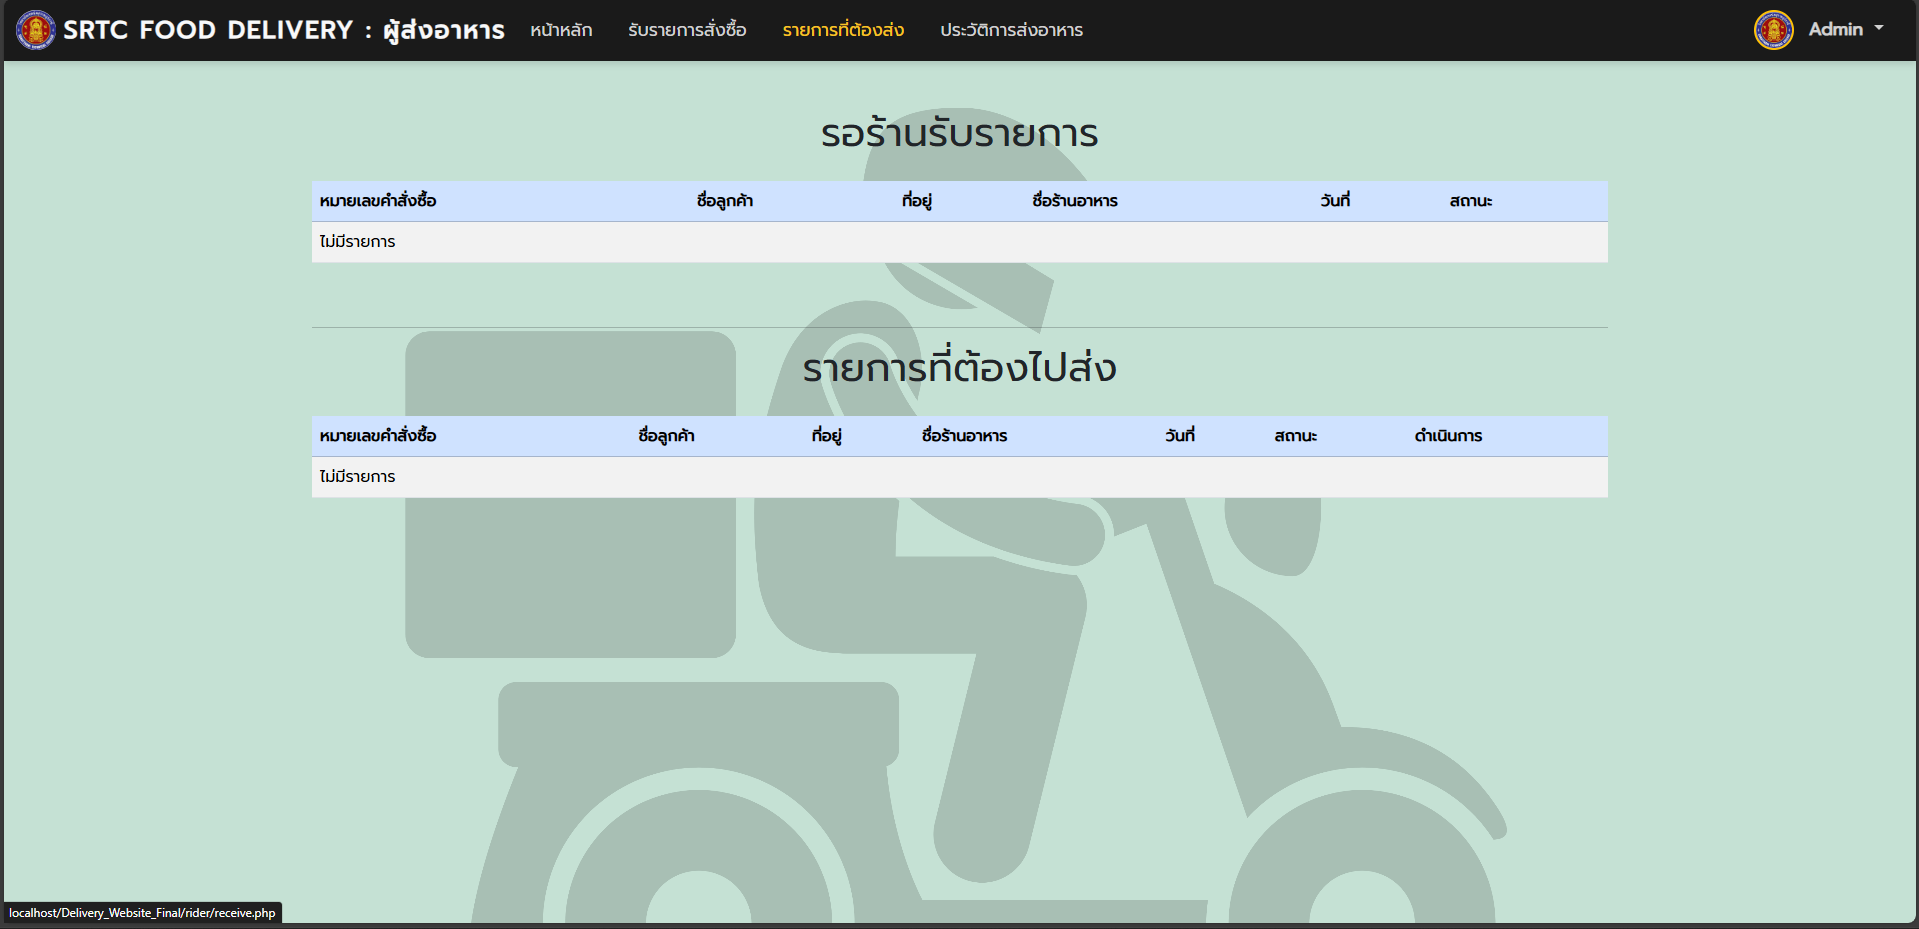
Task: Click ไม่มีรายการ row in รอร้านรับรายการ table
Action: 358,242
